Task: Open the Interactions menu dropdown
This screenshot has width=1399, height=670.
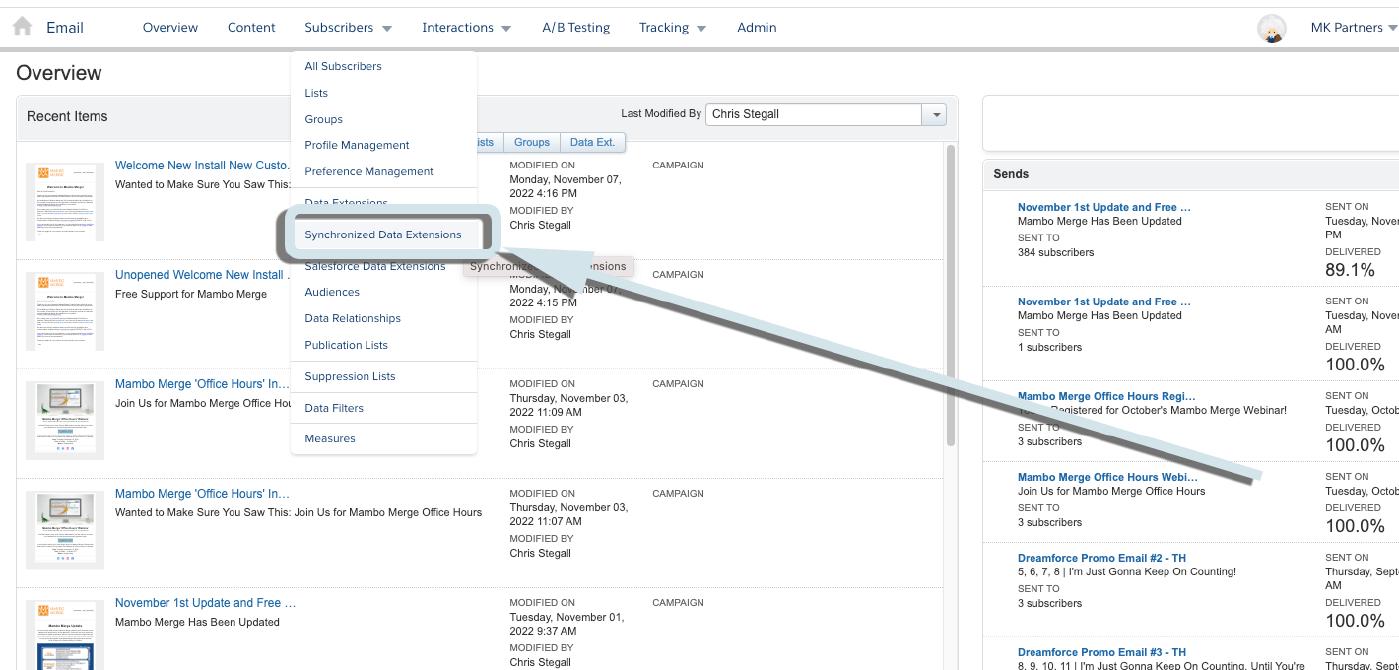Action: tap(466, 28)
